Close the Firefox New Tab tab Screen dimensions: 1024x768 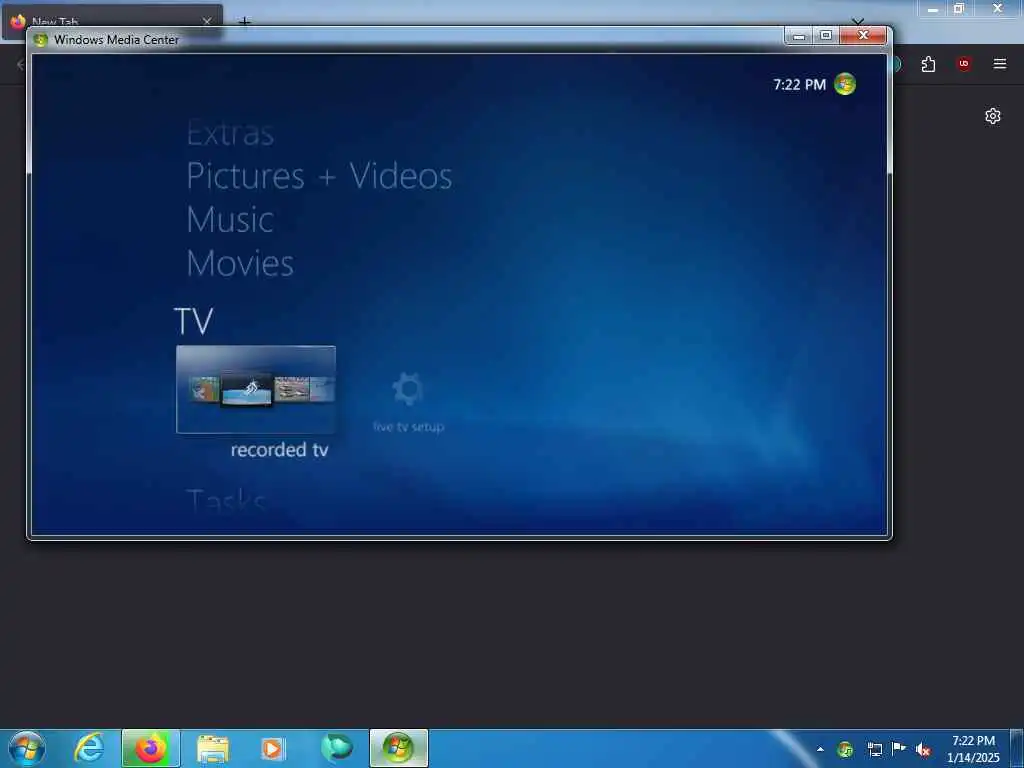tap(207, 22)
